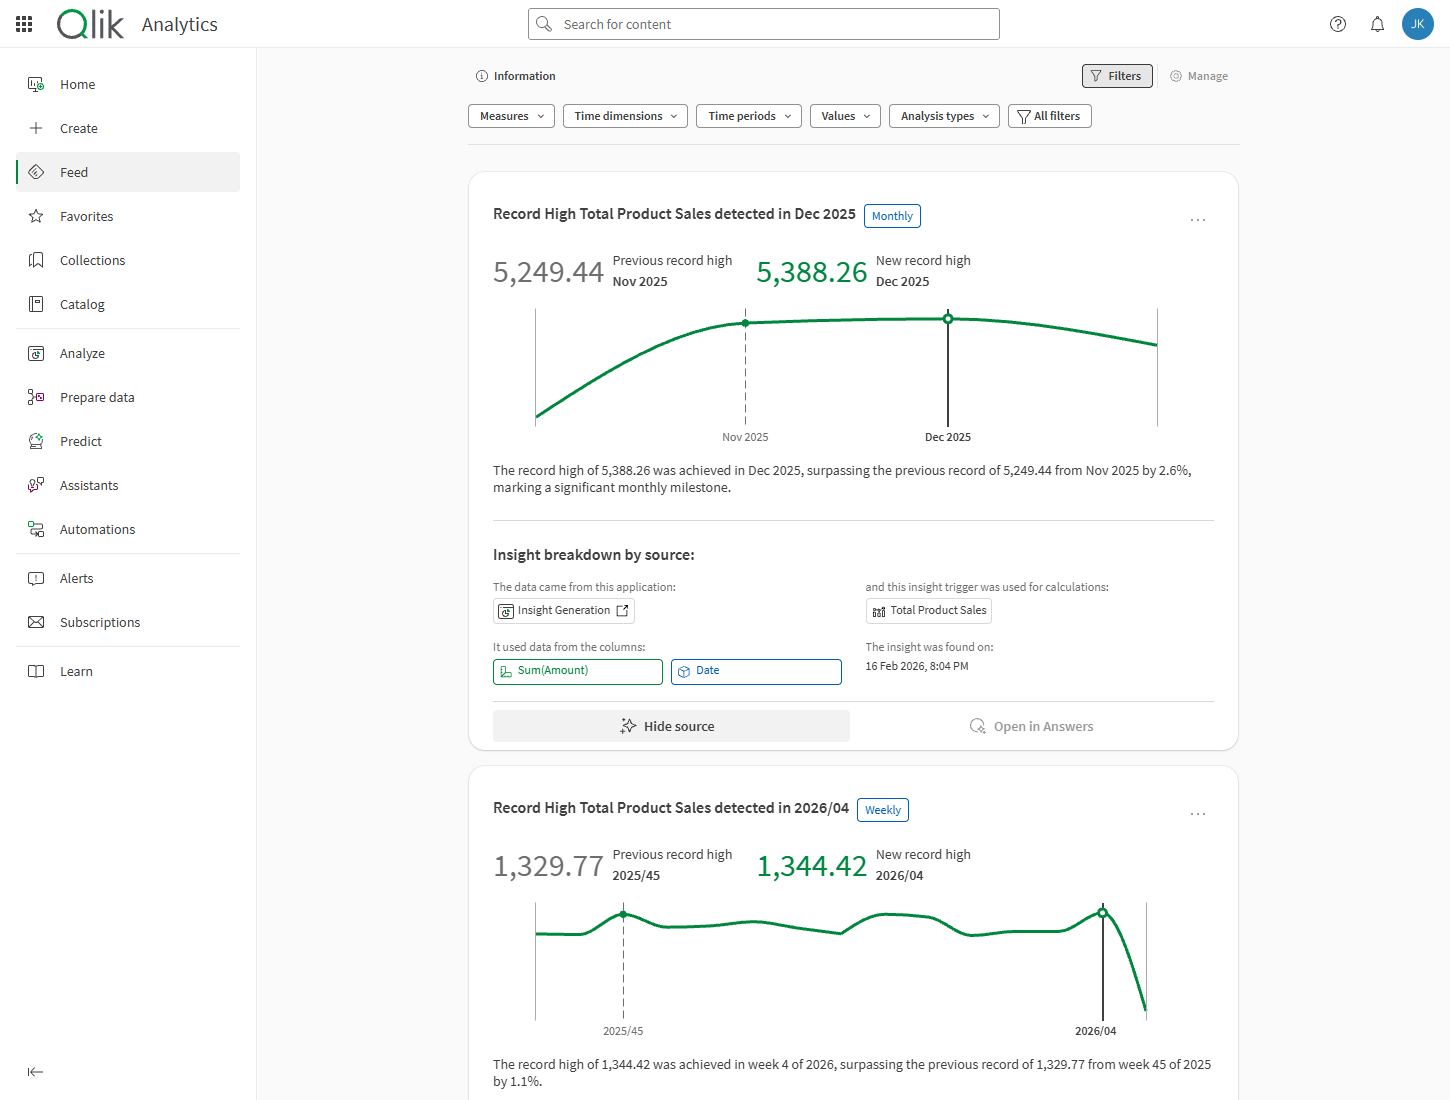Open more options on Dec 2025 card

point(1197,220)
